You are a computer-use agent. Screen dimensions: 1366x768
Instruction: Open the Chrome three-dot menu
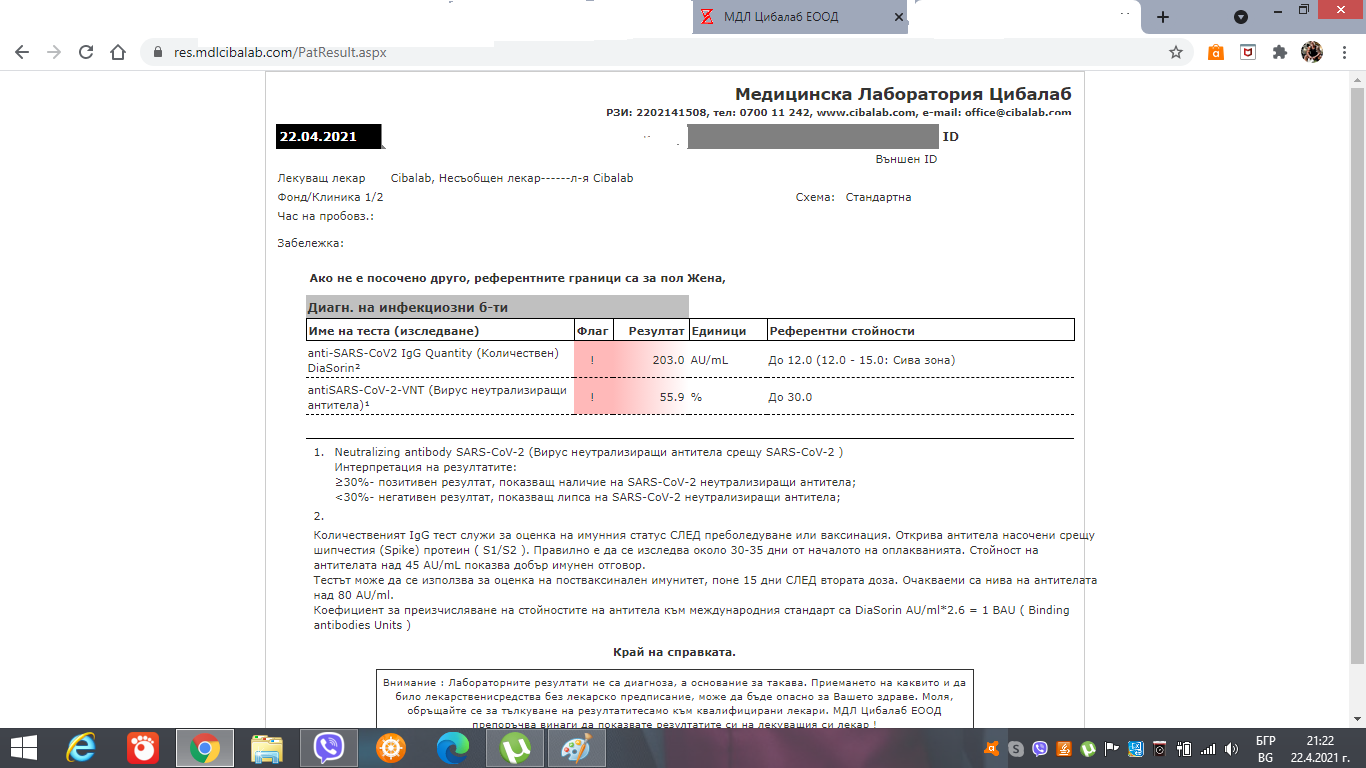tap(1343, 53)
